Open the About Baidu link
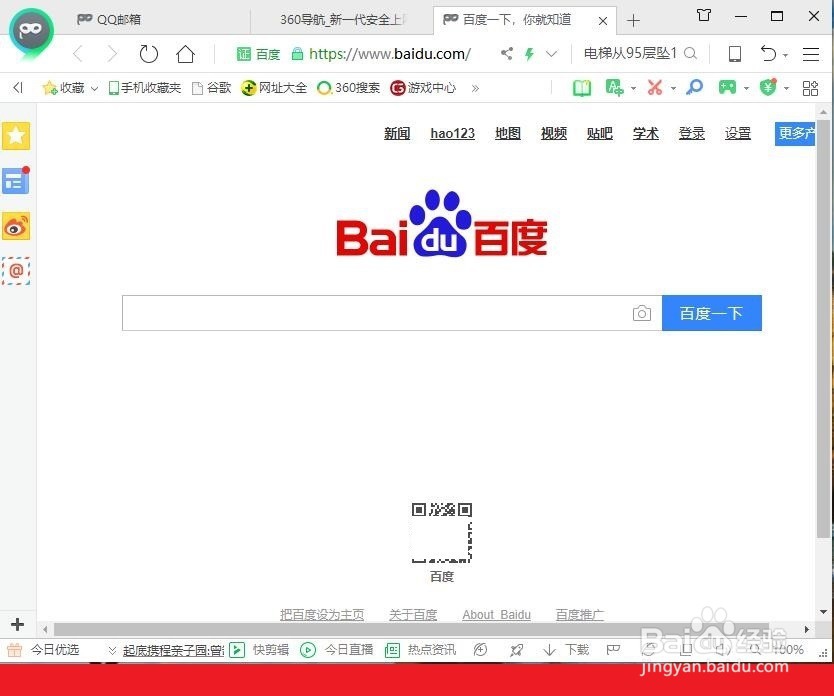The height and width of the screenshot is (696, 834). tap(496, 615)
